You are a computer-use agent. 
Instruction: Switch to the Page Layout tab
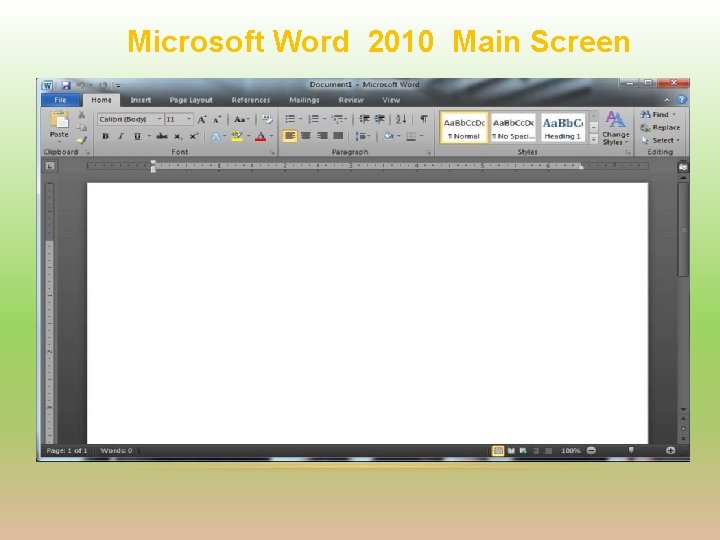click(191, 100)
